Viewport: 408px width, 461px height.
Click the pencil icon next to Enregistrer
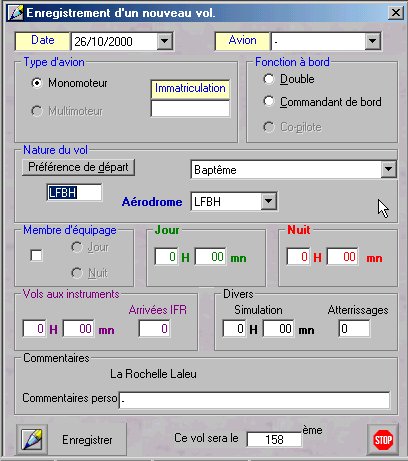click(32, 439)
